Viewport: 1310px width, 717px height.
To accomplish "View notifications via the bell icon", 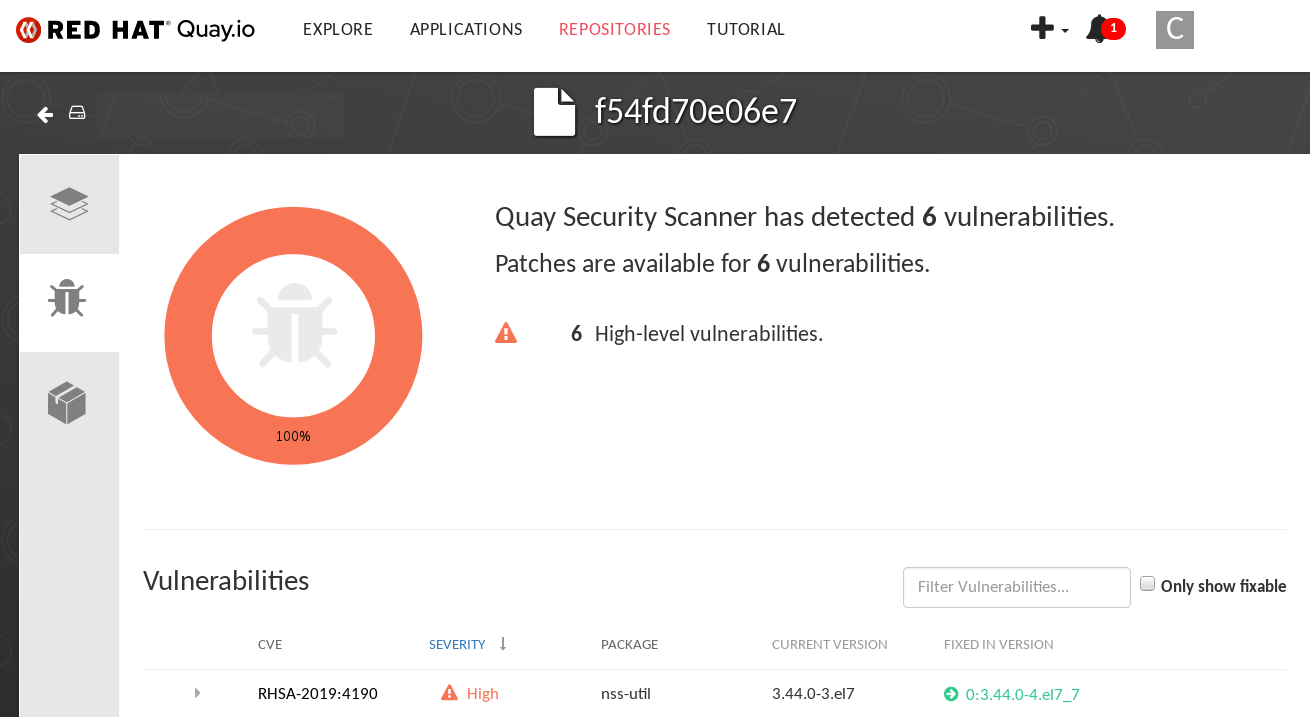I will pyautogui.click(x=1098, y=29).
